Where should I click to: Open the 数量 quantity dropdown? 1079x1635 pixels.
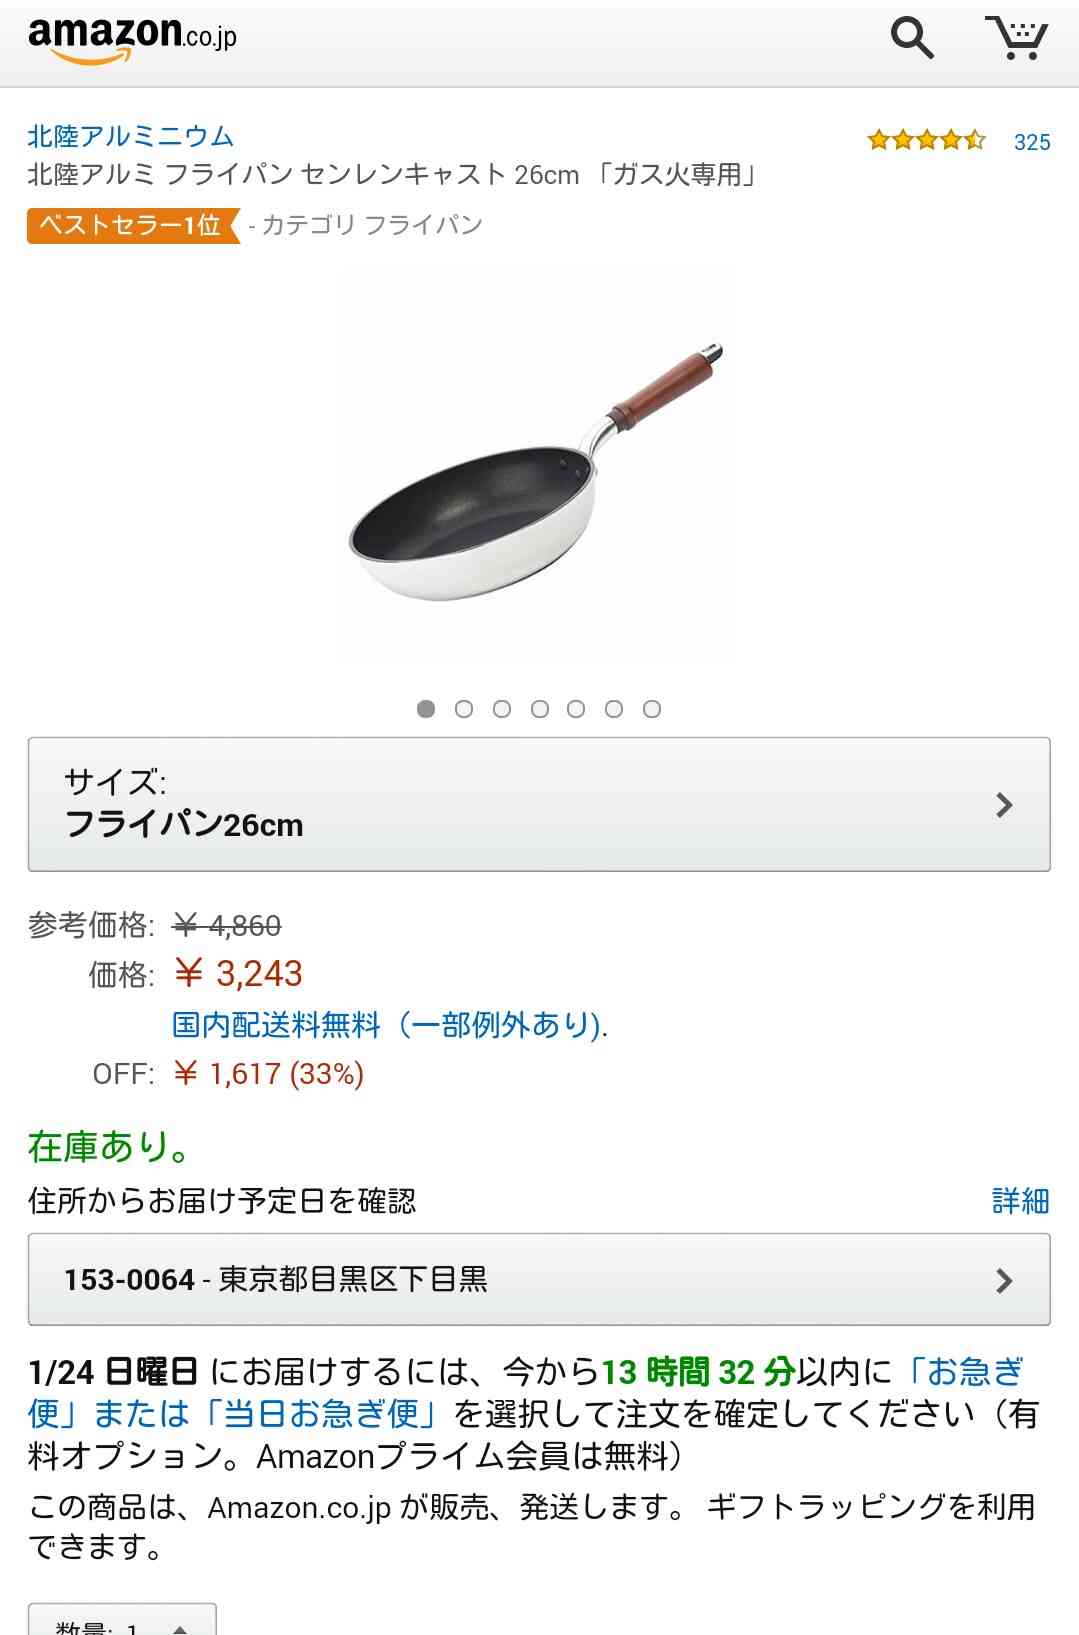122,1620
